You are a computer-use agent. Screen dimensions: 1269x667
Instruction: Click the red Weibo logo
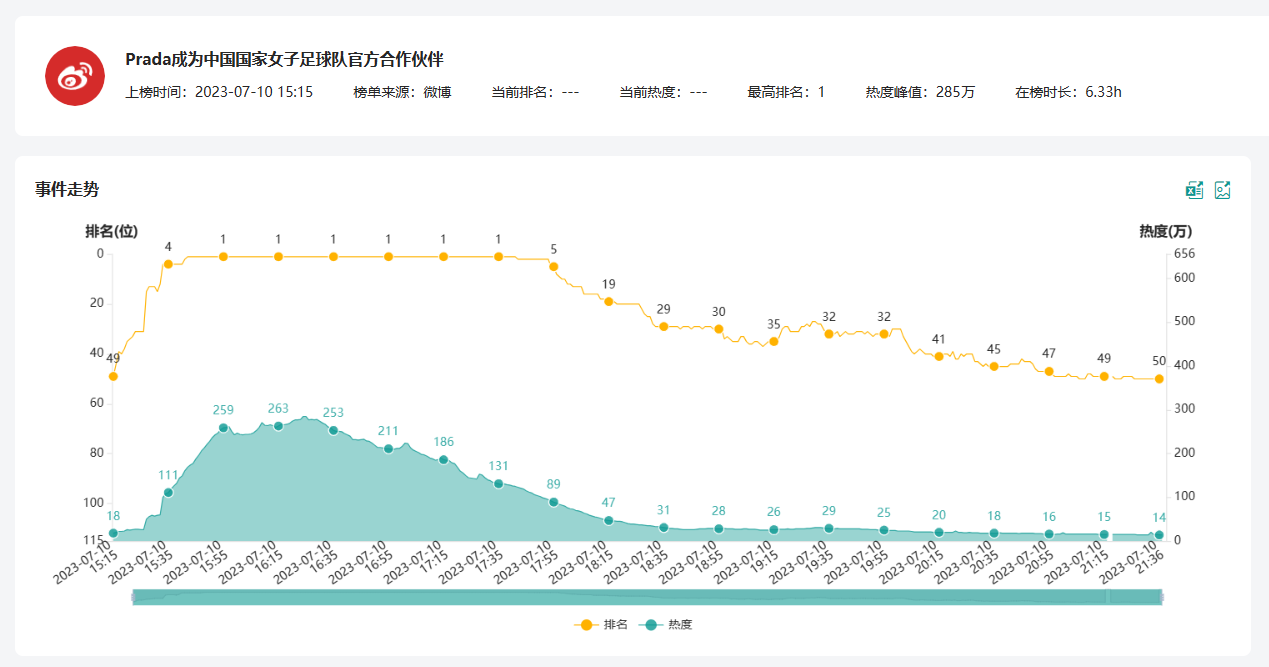pyautogui.click(x=75, y=76)
